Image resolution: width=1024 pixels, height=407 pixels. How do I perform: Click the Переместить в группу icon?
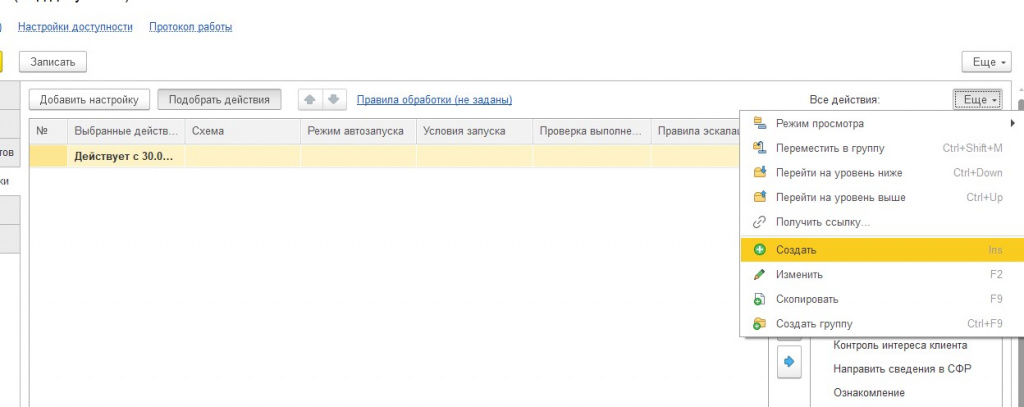759,148
